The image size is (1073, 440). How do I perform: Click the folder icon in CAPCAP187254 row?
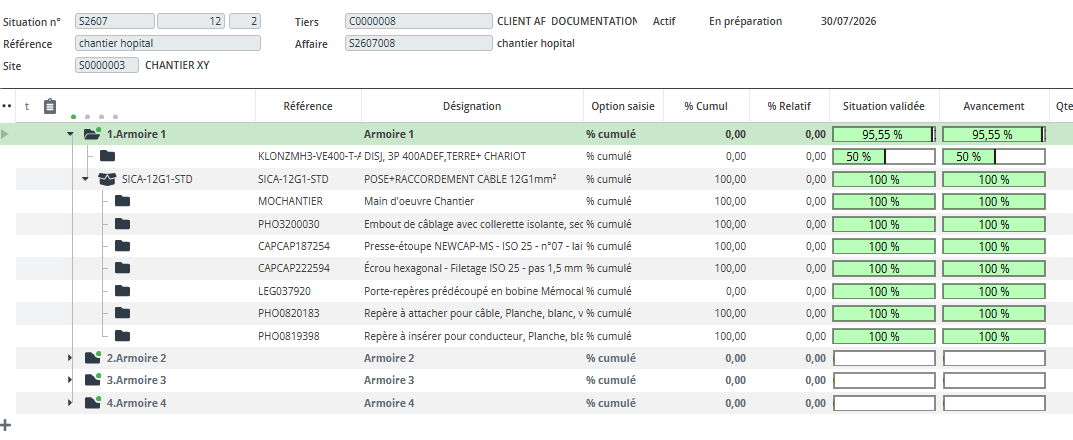(x=122, y=246)
